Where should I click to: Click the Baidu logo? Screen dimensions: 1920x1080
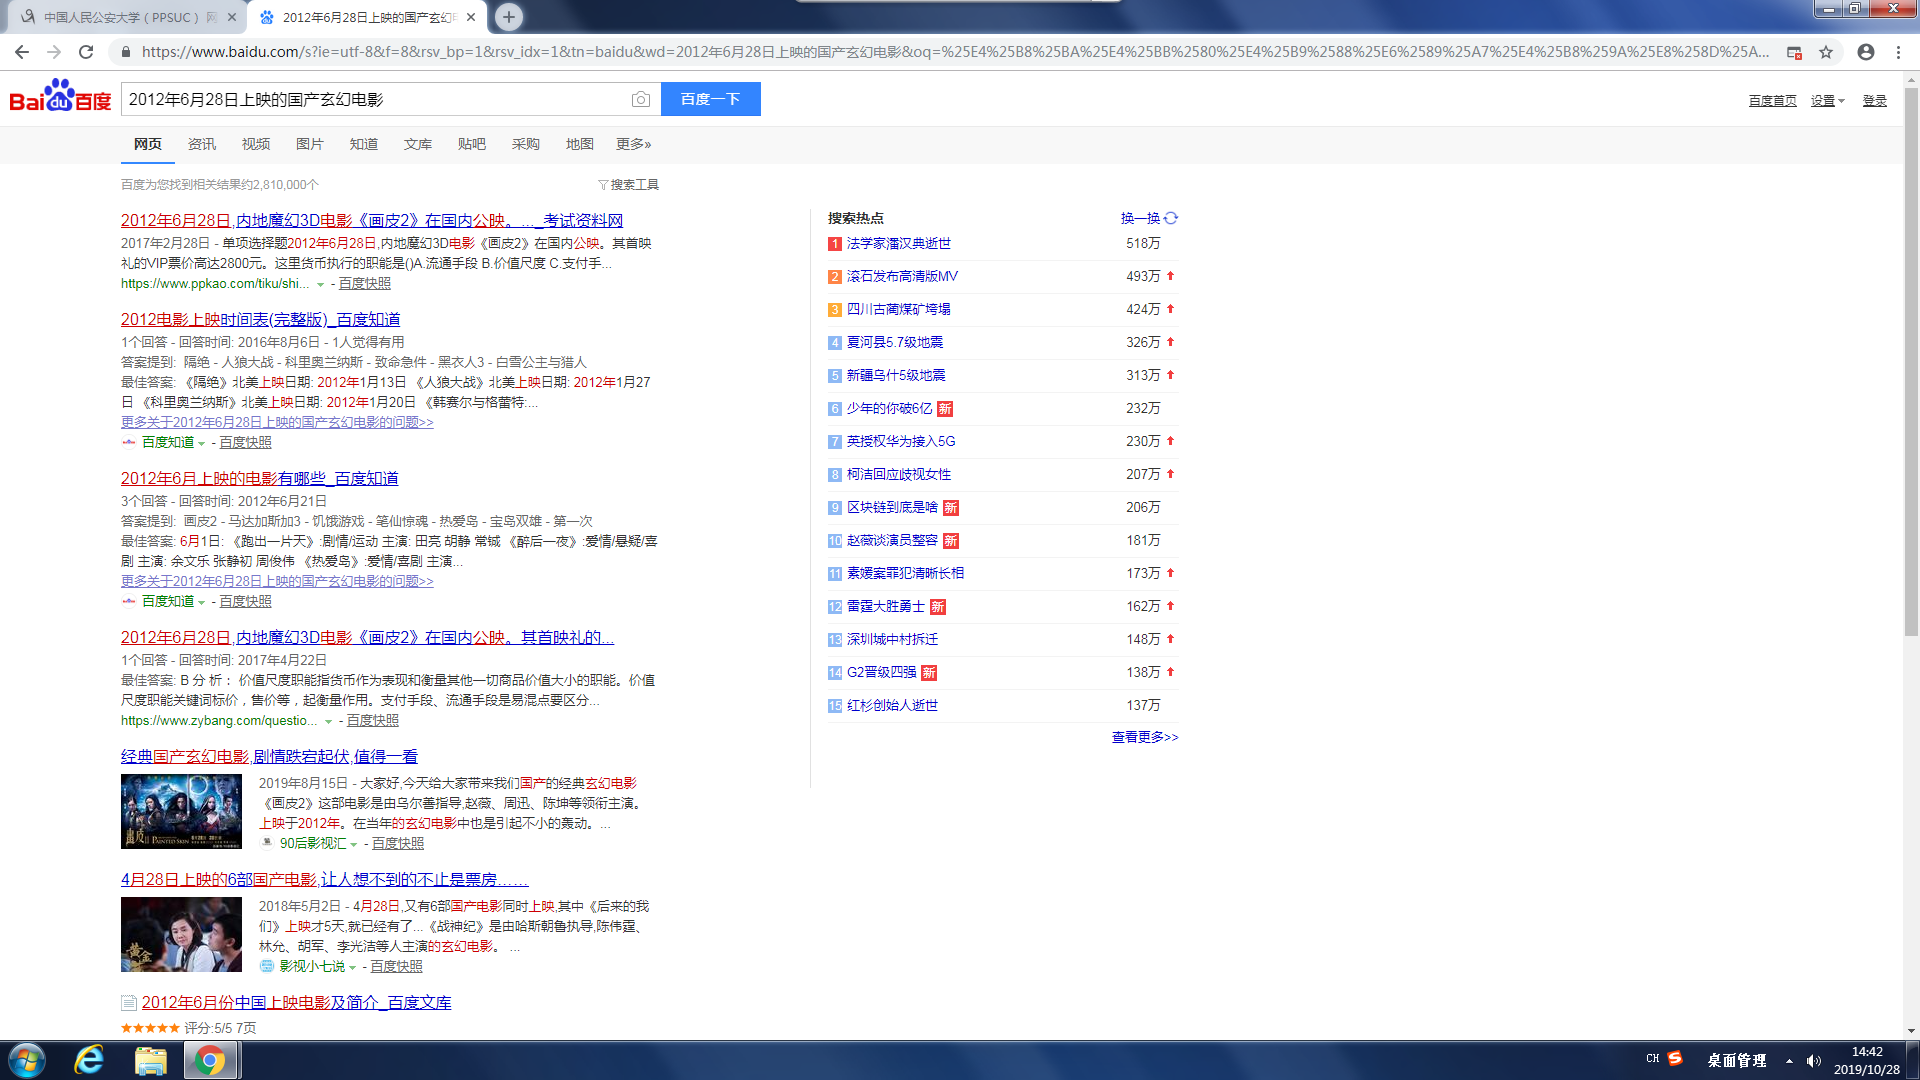point(60,97)
